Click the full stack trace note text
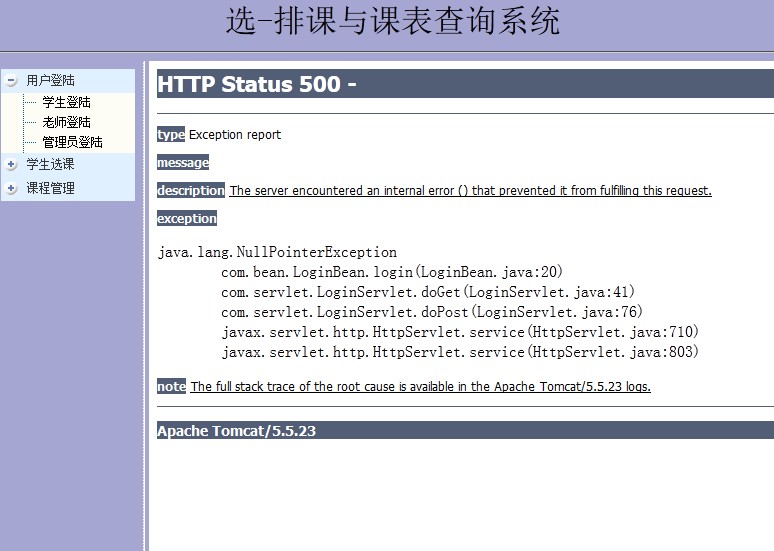774x551 pixels. (421, 387)
